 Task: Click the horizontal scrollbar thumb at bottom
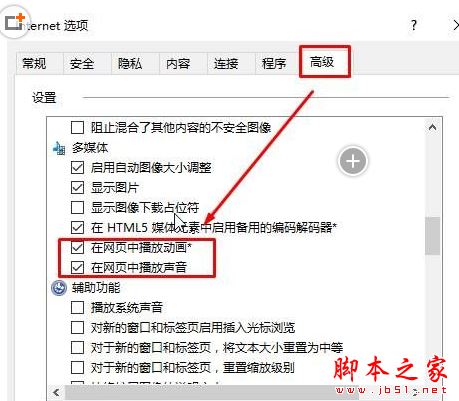212,393
